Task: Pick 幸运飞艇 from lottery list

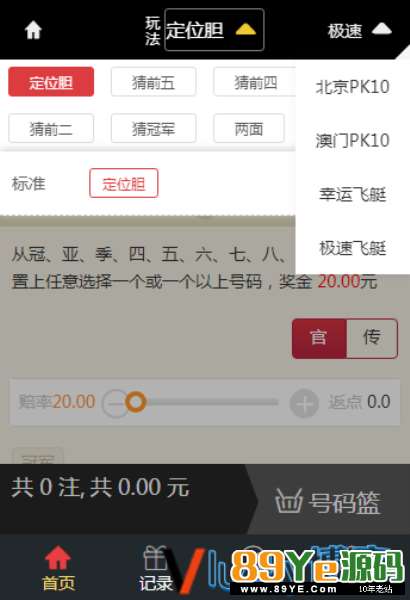Action: (353, 194)
